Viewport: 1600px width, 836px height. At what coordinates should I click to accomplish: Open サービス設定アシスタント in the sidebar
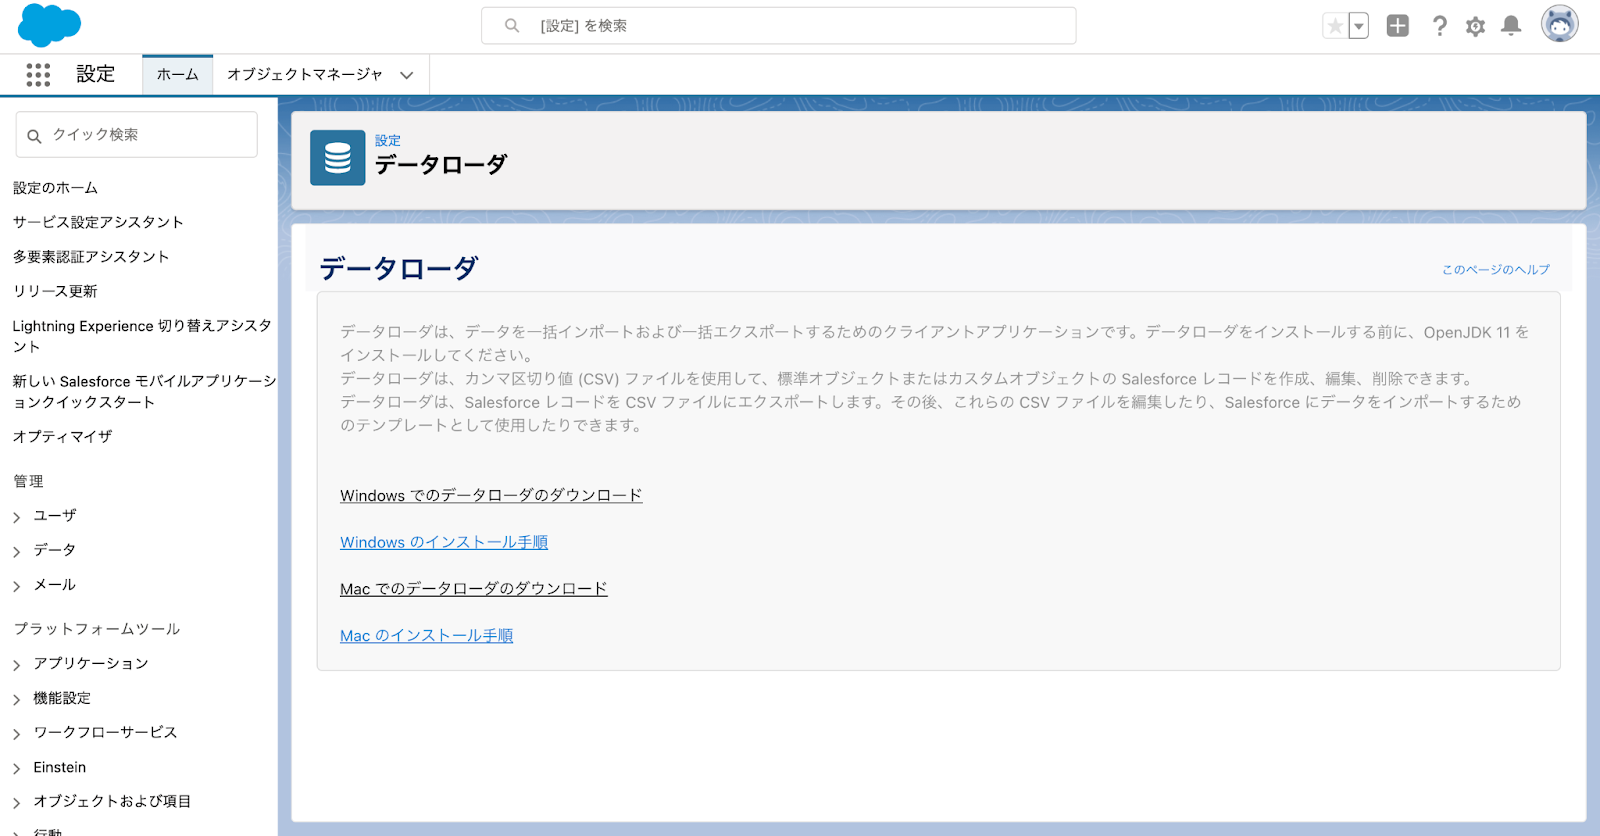[x=98, y=222]
